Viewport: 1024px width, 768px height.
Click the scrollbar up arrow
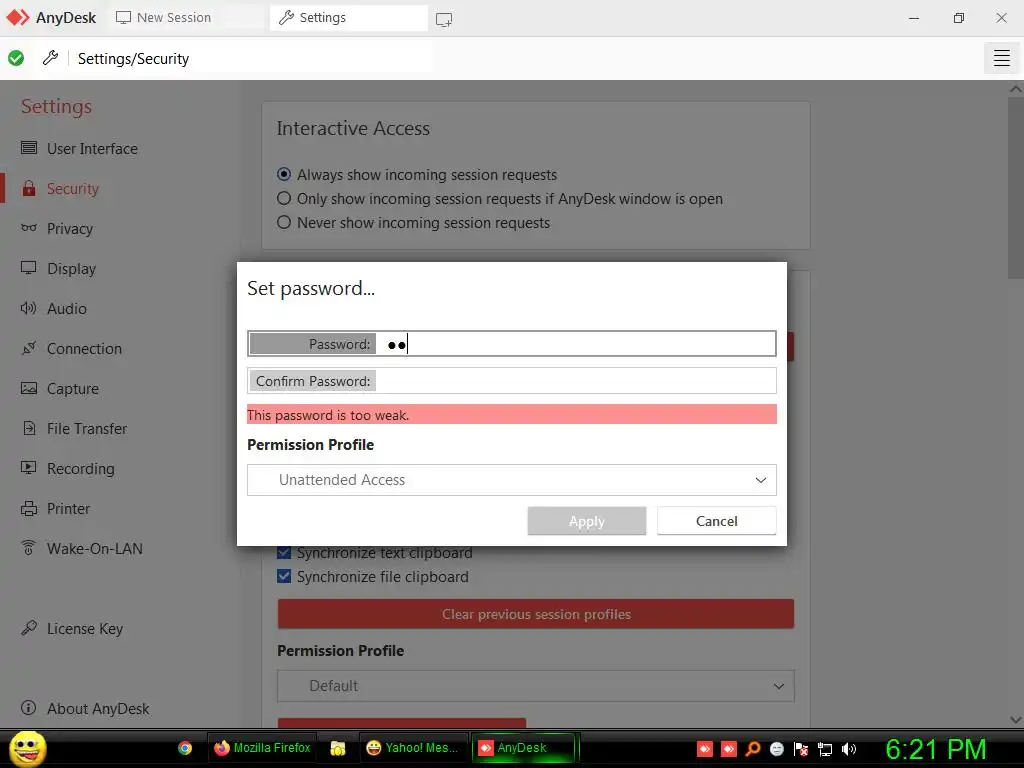[1016, 89]
